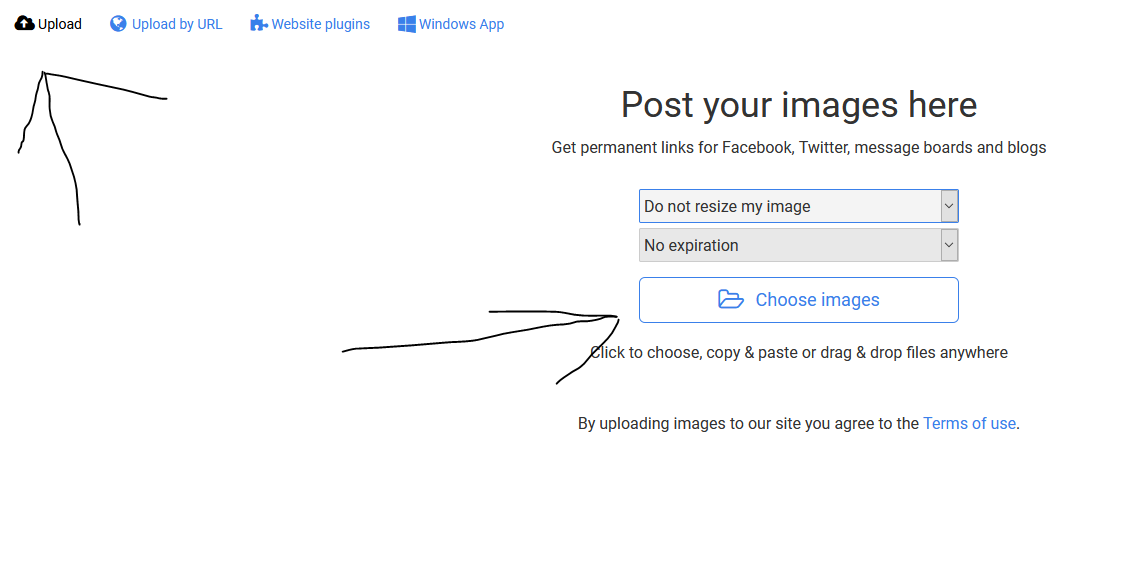
Task: Click the Windows logo icon
Action: pyautogui.click(x=406, y=24)
